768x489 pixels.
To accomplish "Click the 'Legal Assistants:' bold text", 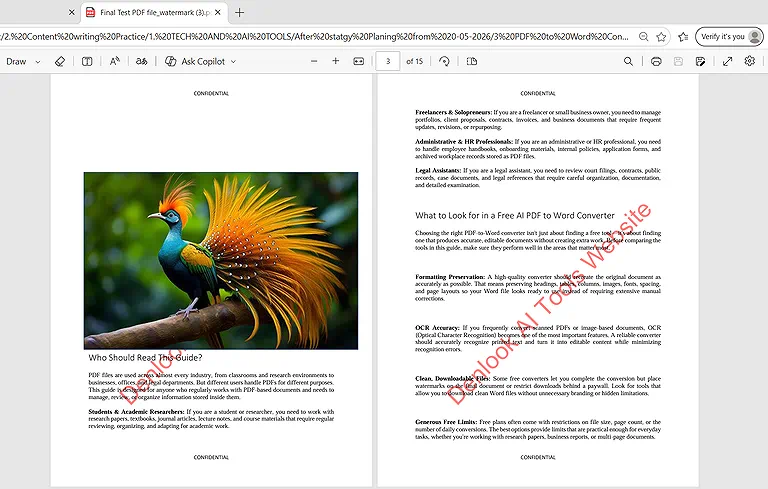I will pos(438,171).
